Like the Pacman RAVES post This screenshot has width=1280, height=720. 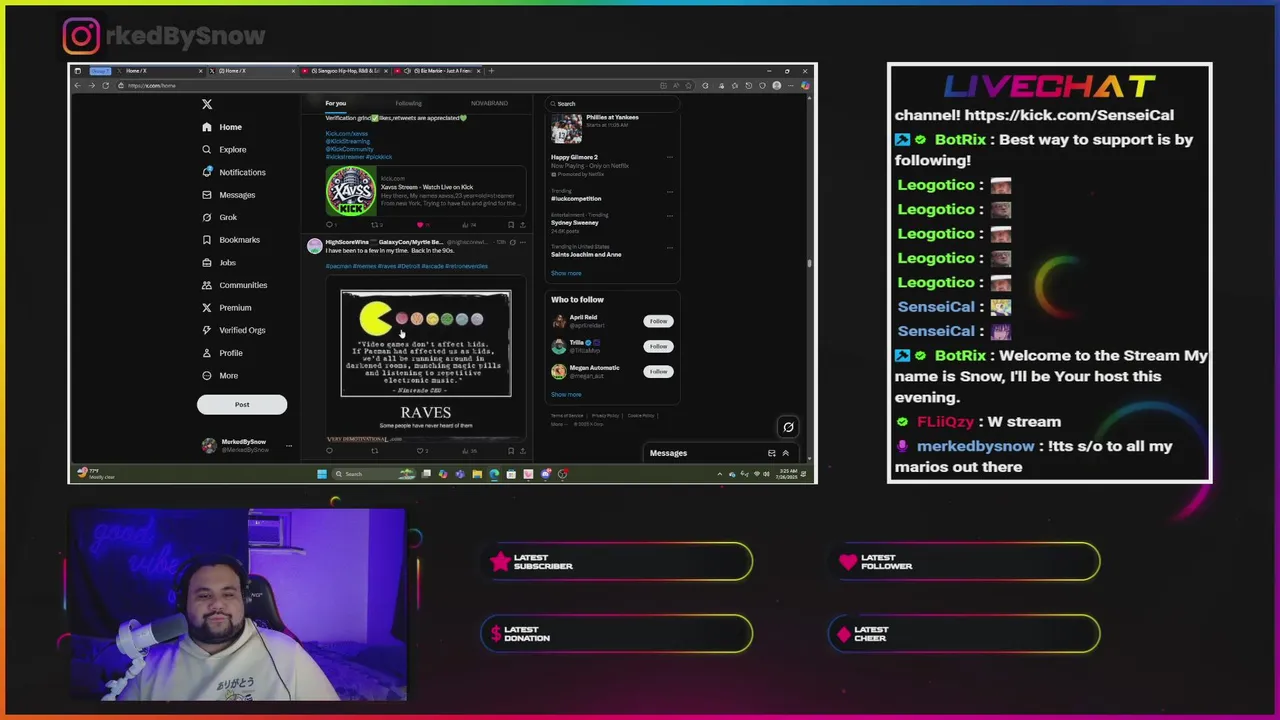[421, 451]
